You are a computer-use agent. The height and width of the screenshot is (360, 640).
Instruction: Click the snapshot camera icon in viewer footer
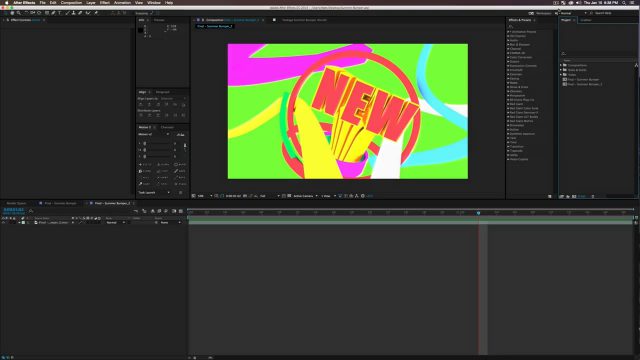point(244,196)
